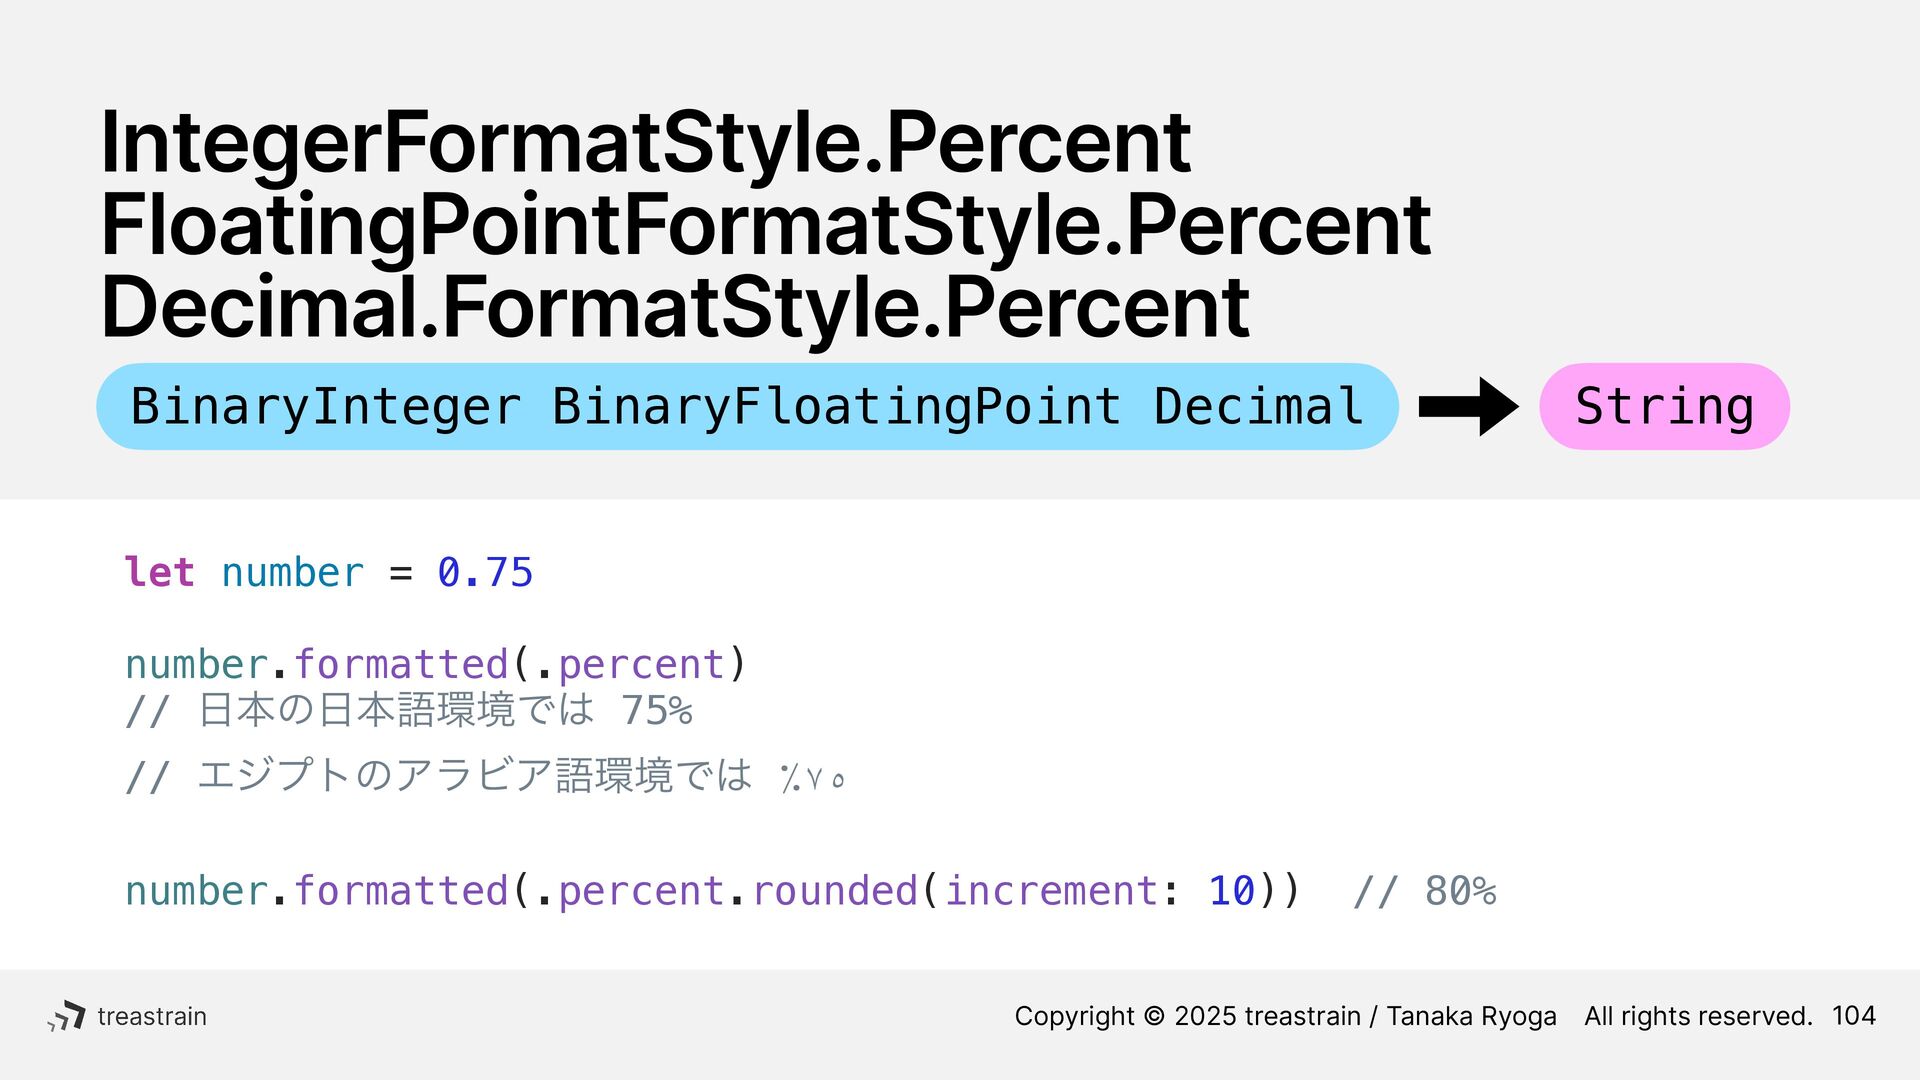The image size is (1920, 1080).
Task: Click the copyright text "Copyright © 2025 treastrain / Tanaka Ryoga"
Action: [x=1285, y=1016]
